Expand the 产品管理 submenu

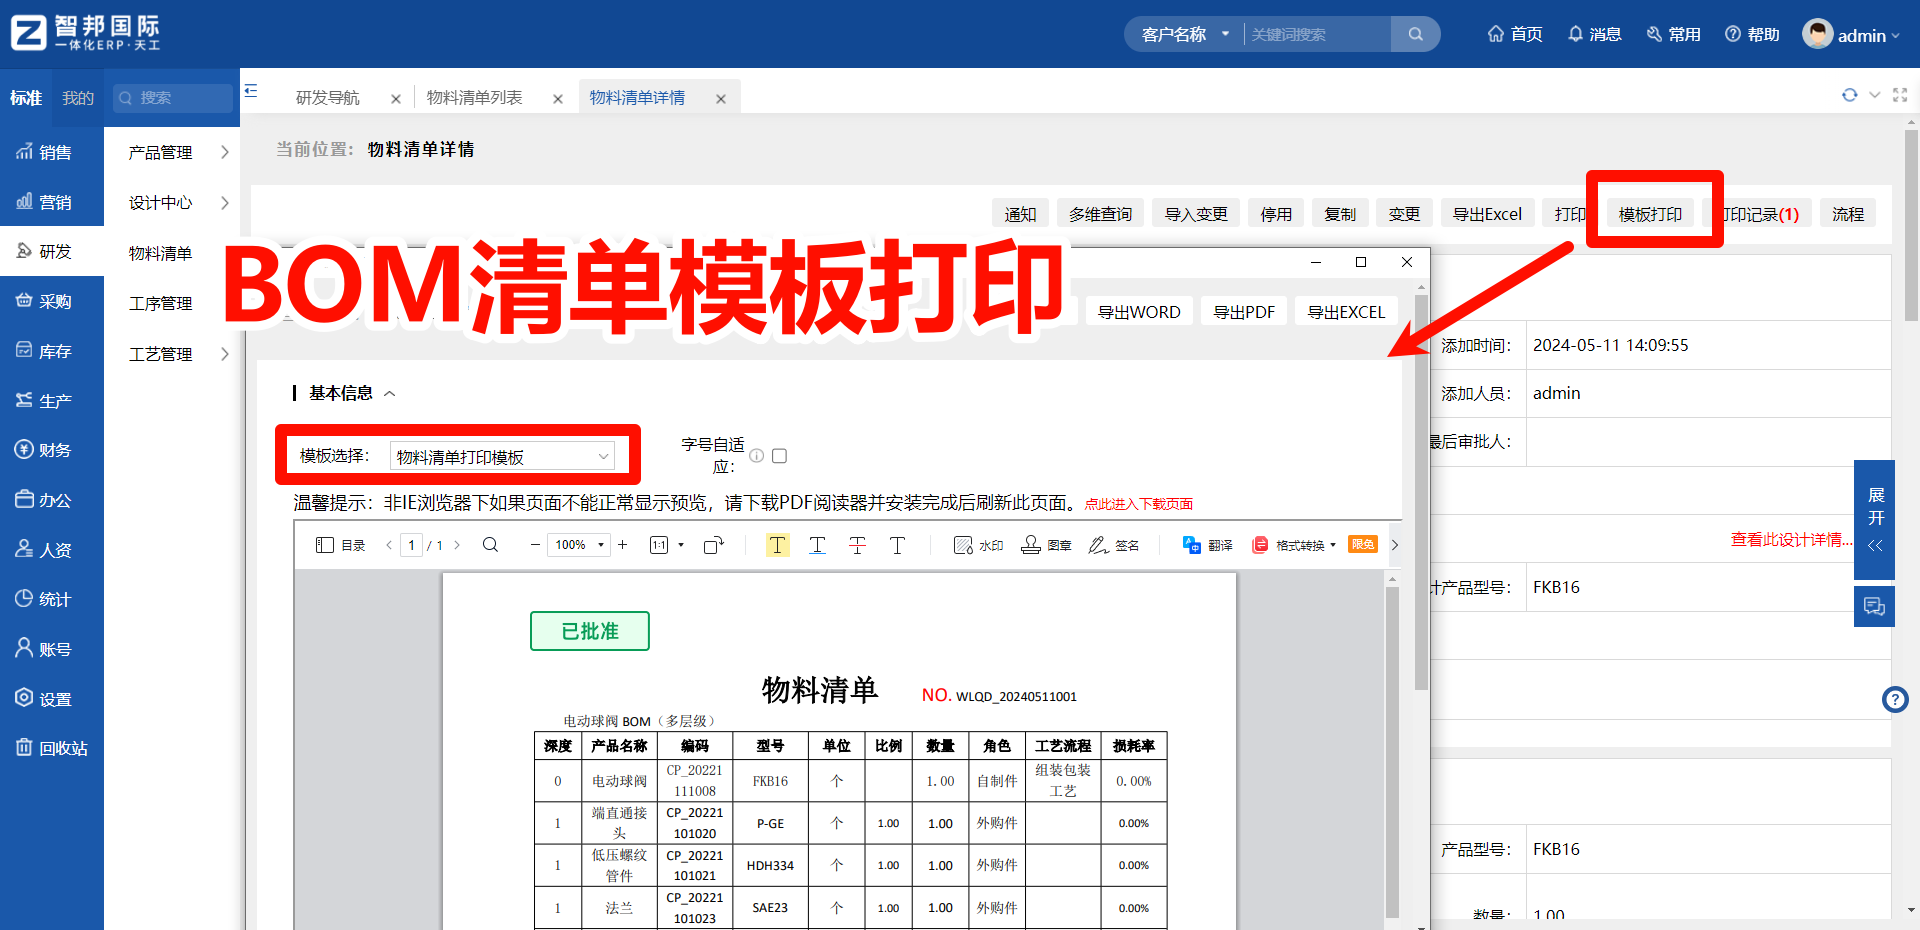pyautogui.click(x=178, y=152)
